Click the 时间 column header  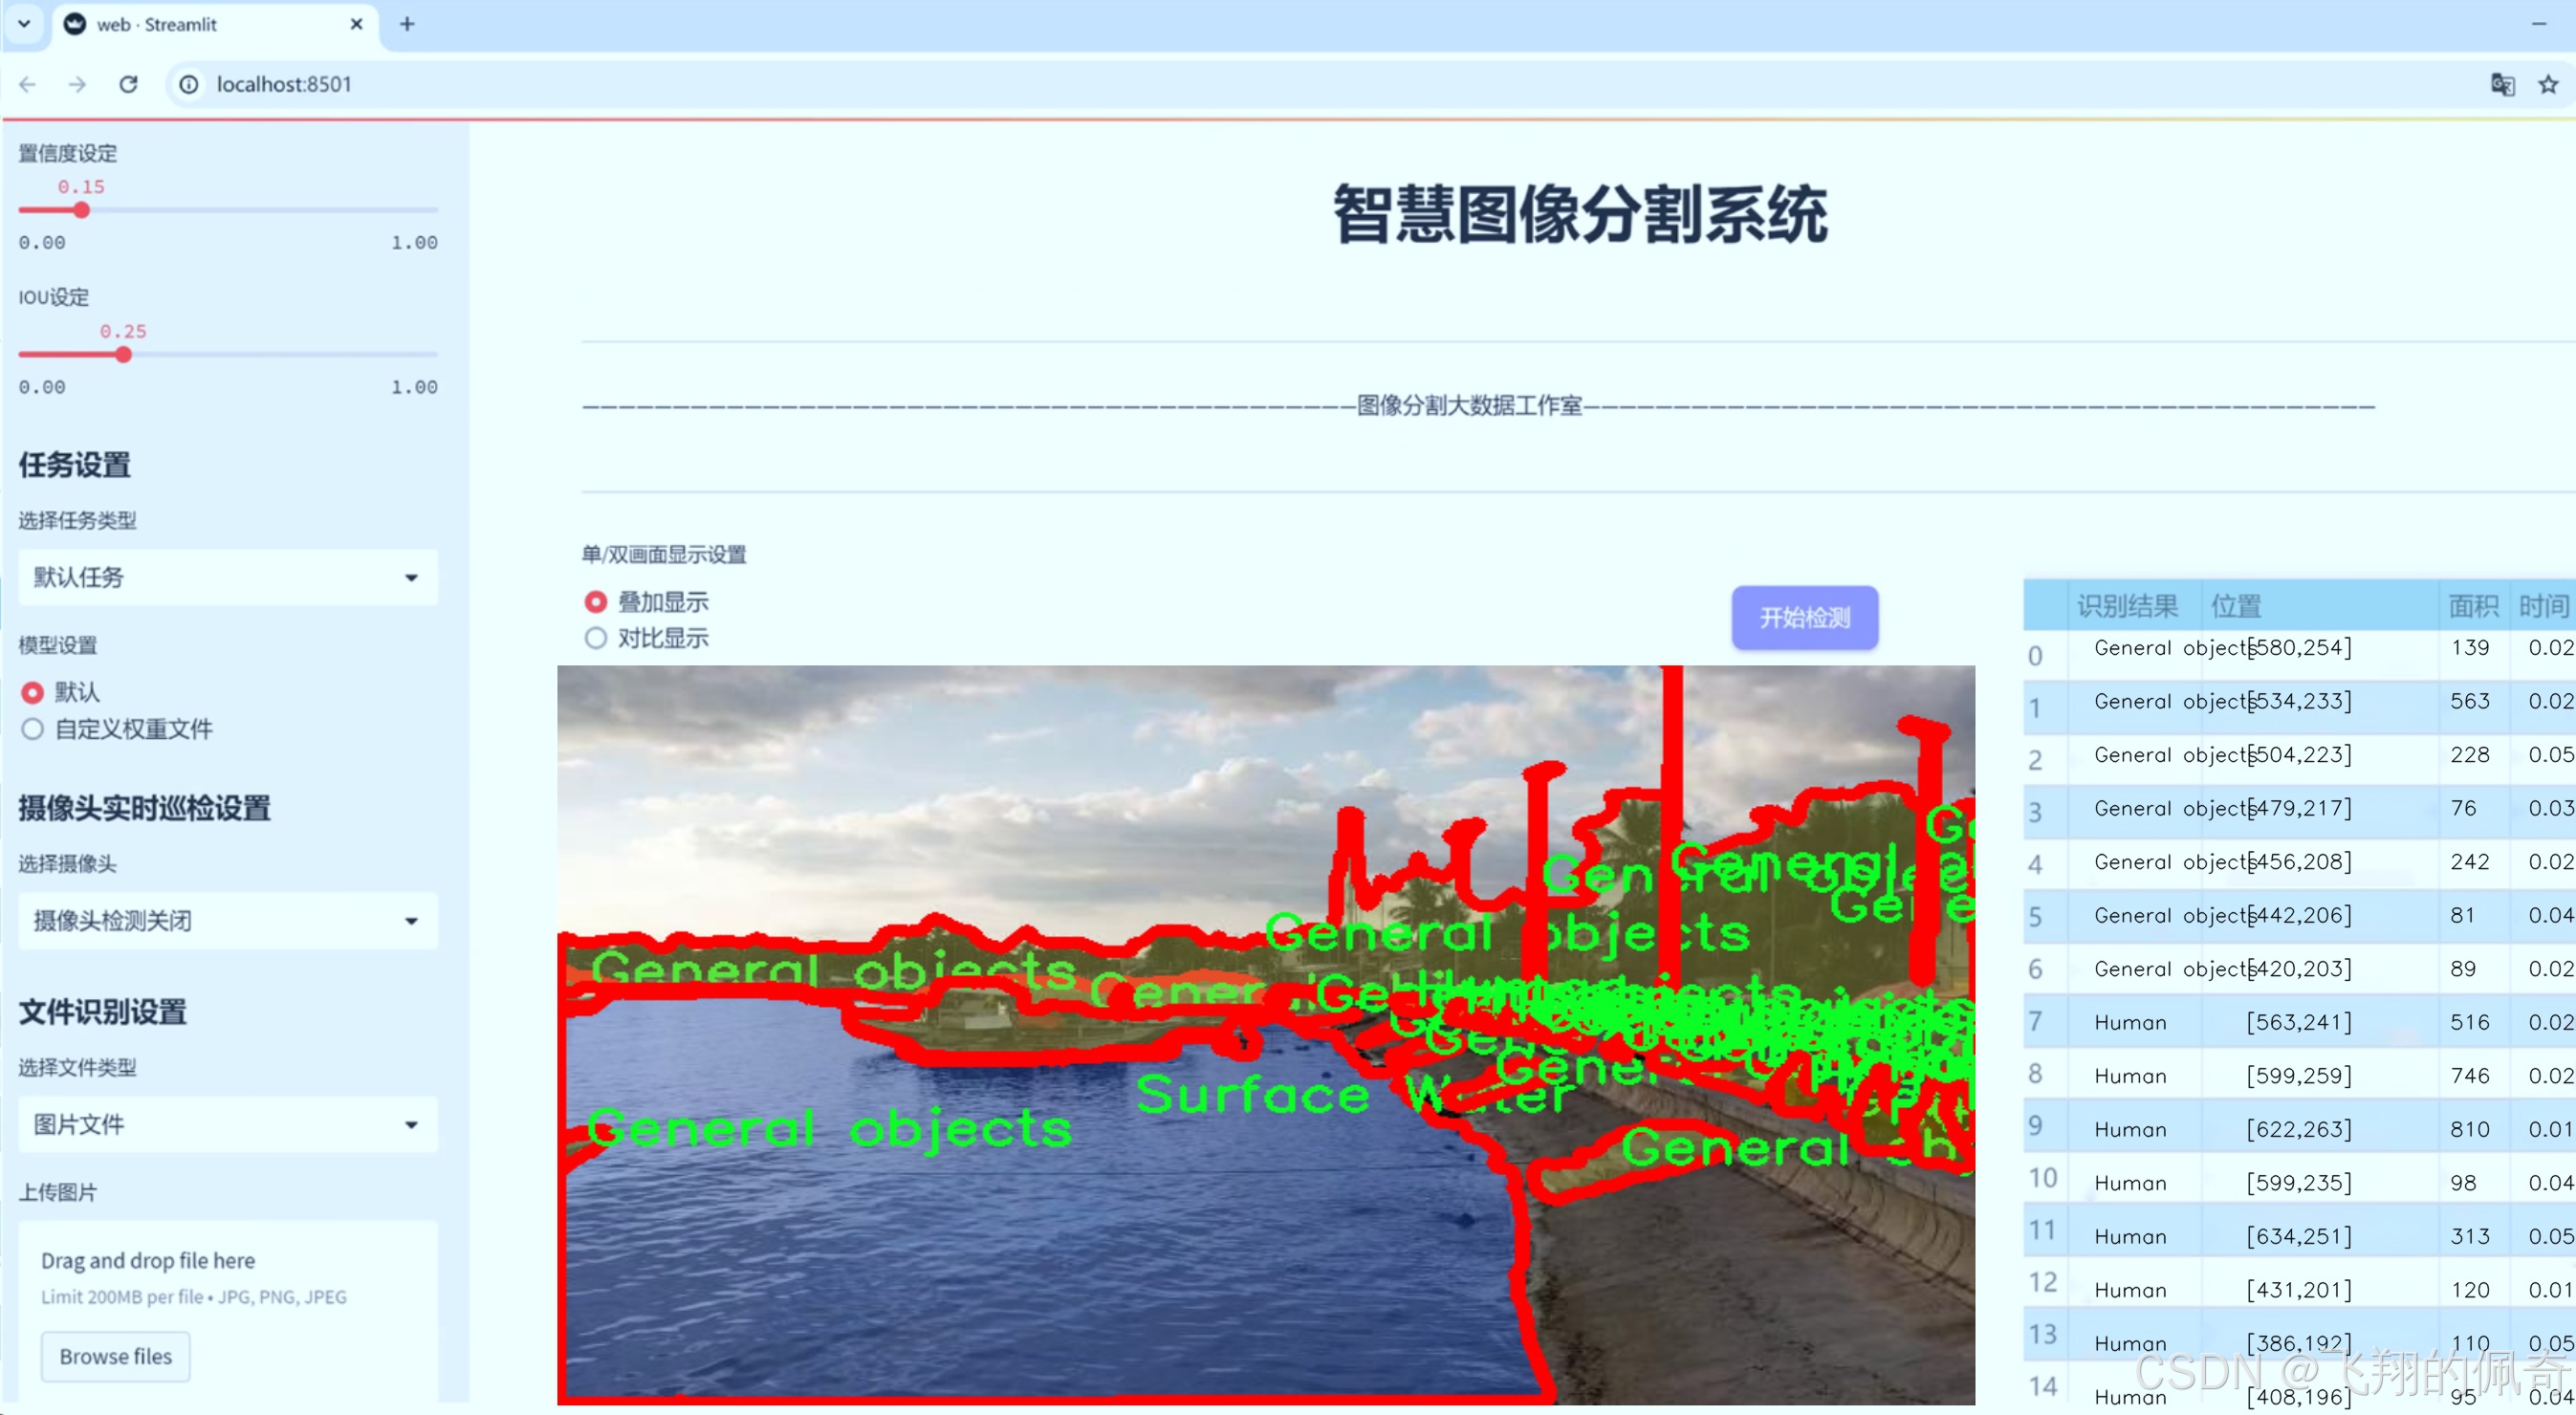[2543, 606]
